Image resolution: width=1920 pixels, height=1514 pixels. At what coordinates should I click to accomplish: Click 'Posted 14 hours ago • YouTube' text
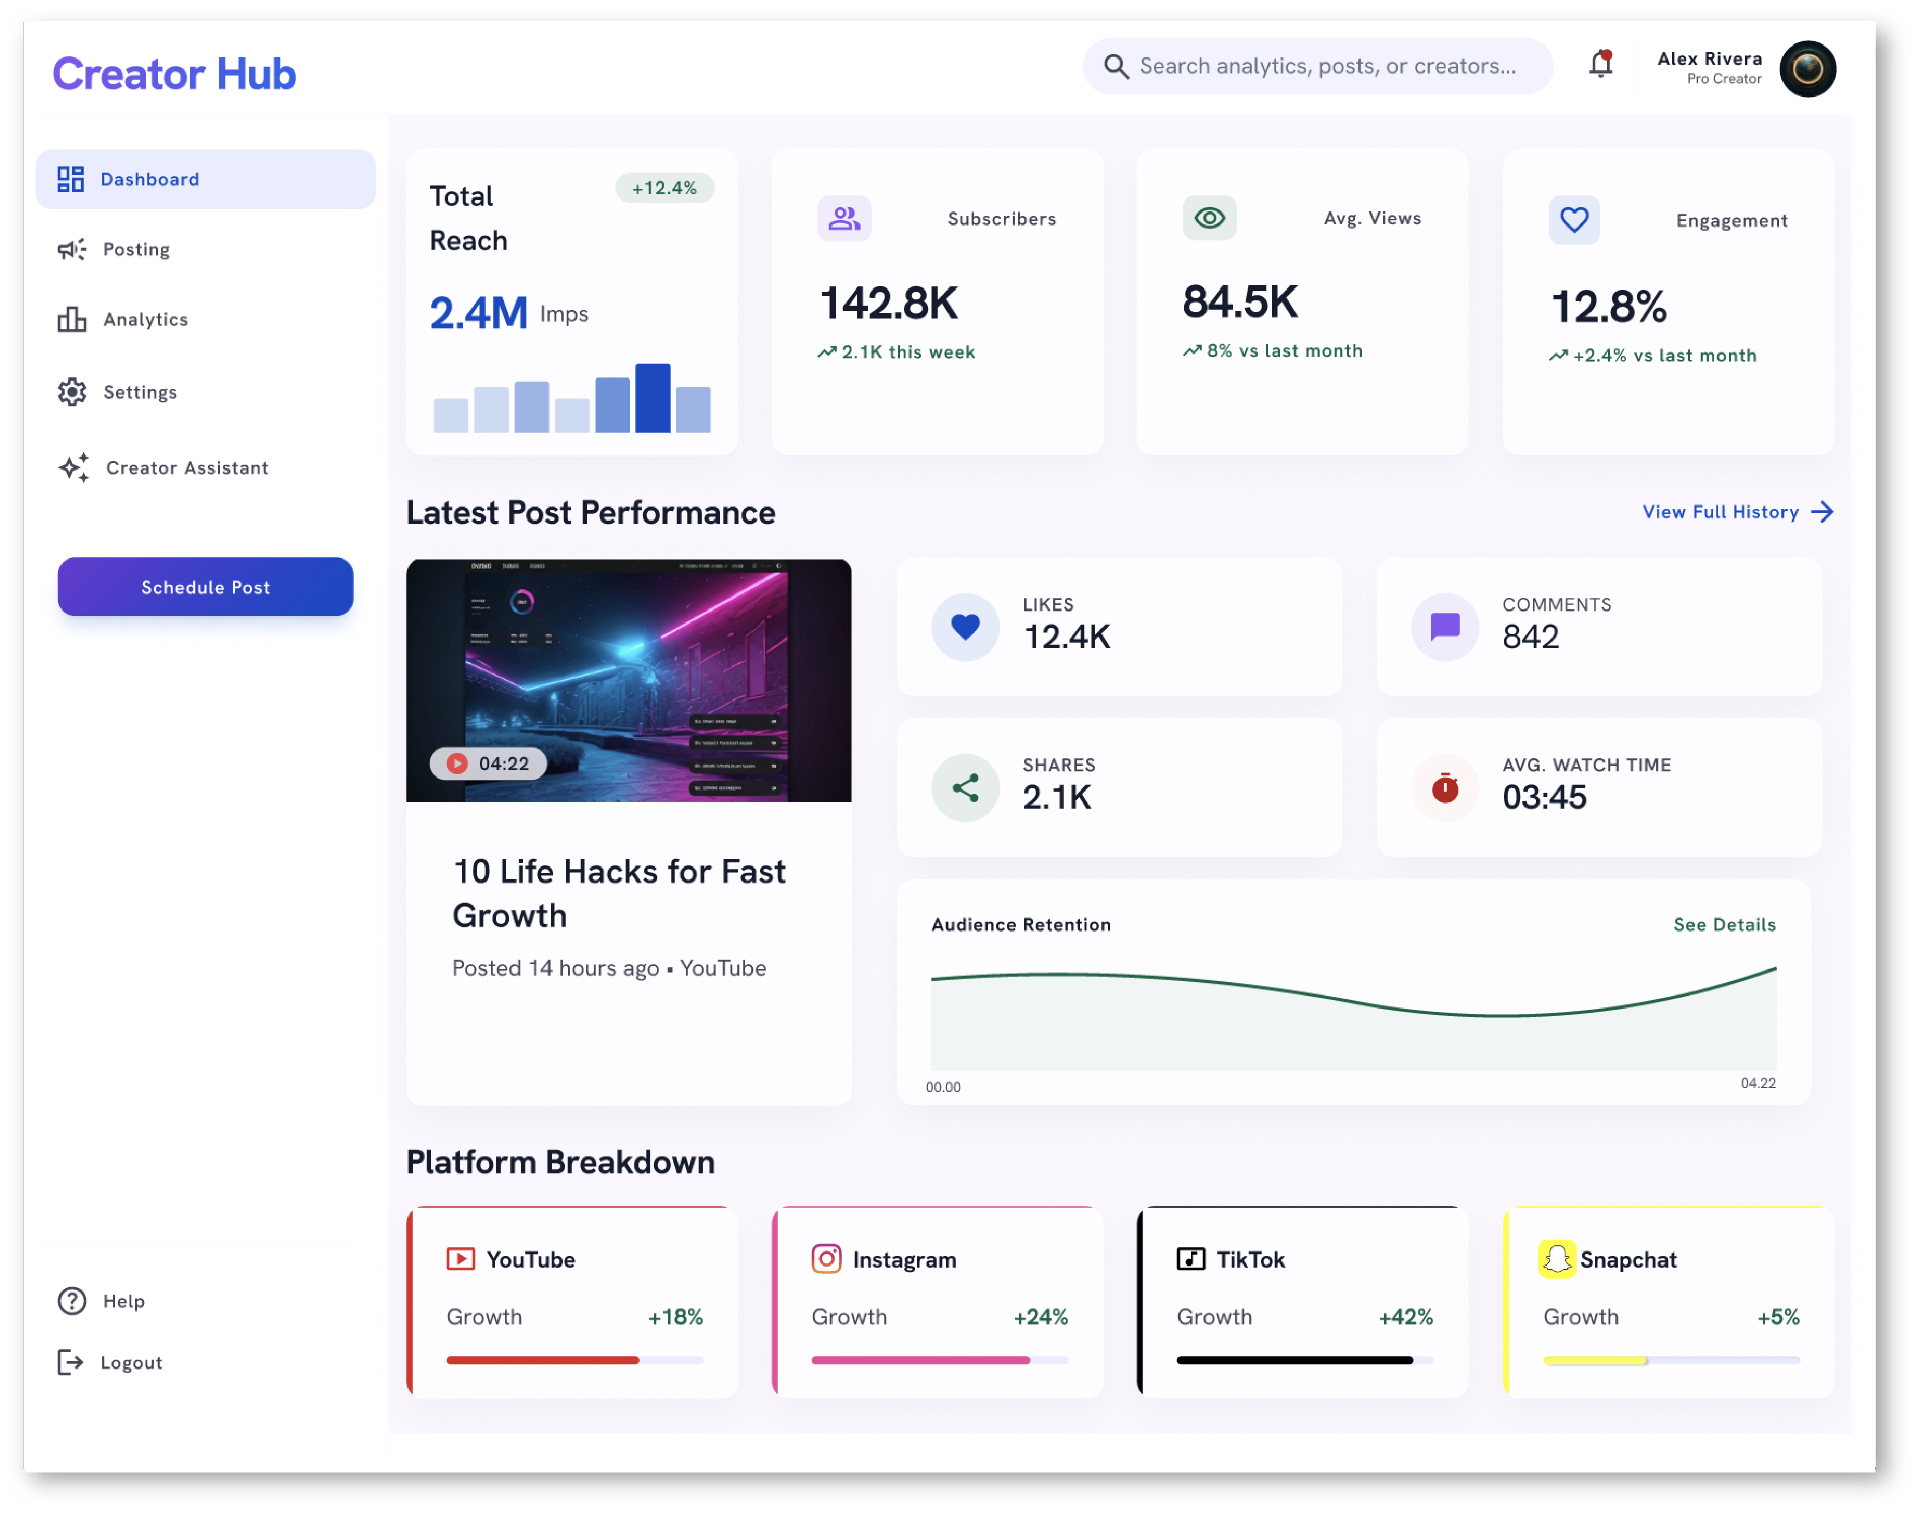(609, 968)
